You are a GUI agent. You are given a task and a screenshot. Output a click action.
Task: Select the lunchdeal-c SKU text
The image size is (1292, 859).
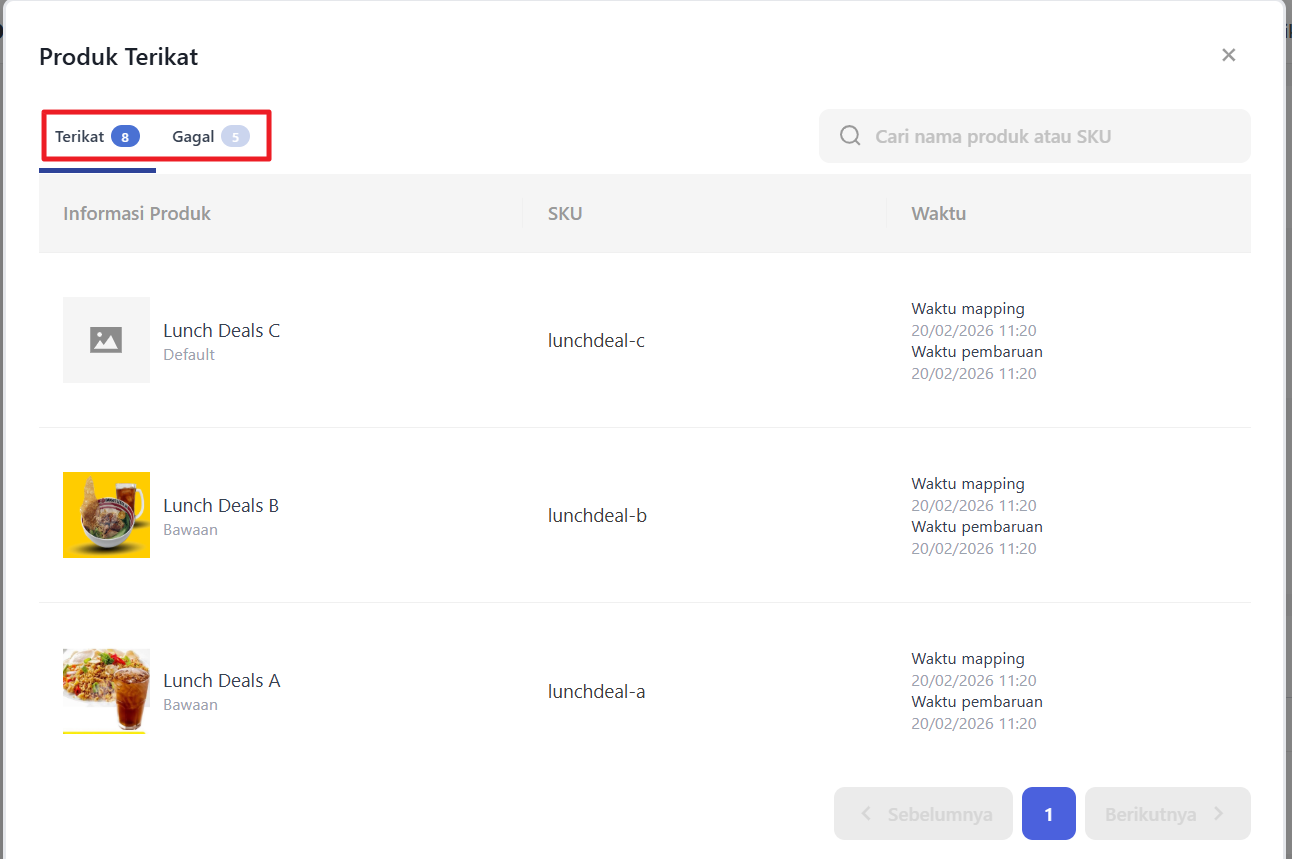pos(596,341)
